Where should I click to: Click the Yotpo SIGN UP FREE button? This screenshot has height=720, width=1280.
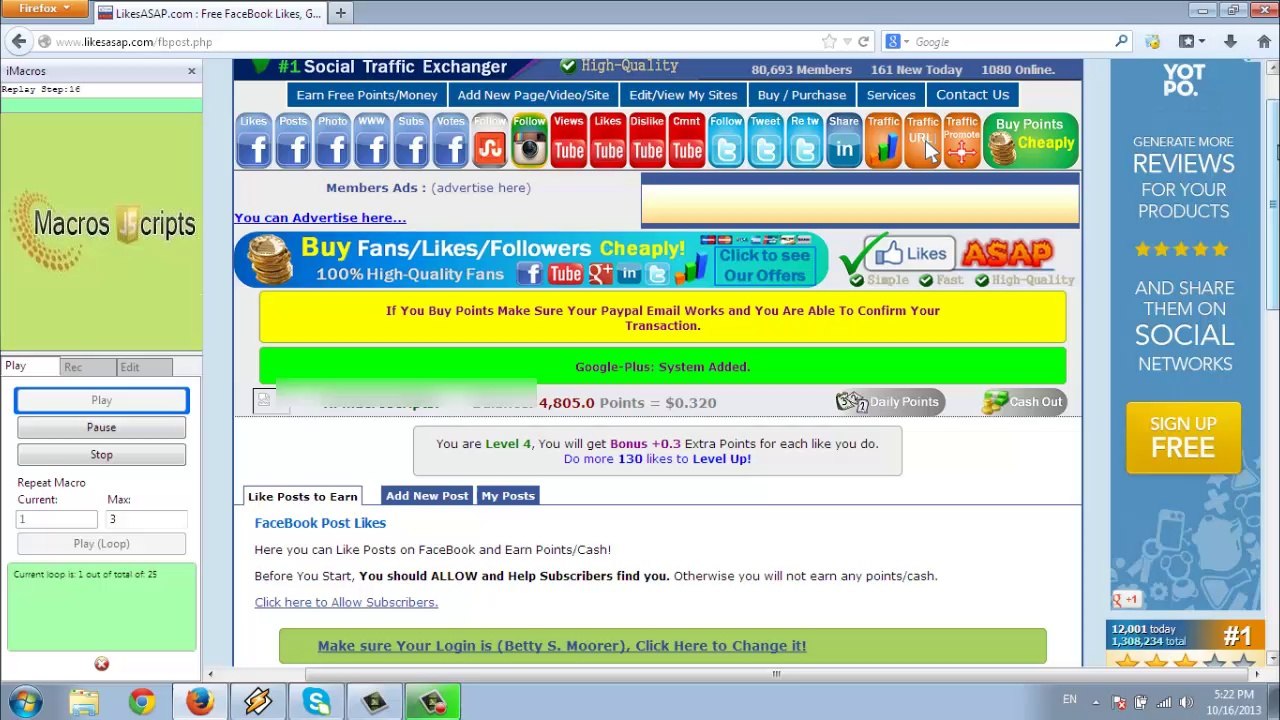[1183, 437]
